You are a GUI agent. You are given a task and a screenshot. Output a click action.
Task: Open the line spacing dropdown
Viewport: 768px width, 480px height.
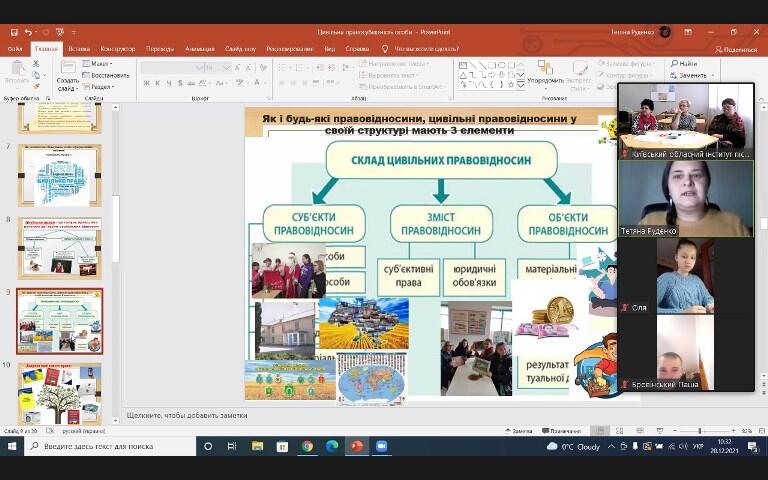pyautogui.click(x=347, y=68)
